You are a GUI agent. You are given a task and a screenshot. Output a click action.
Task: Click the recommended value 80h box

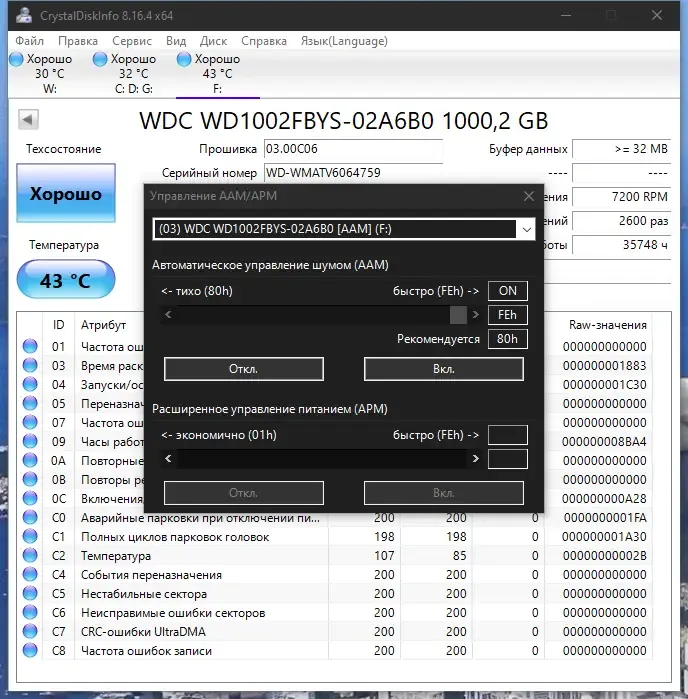click(x=508, y=339)
